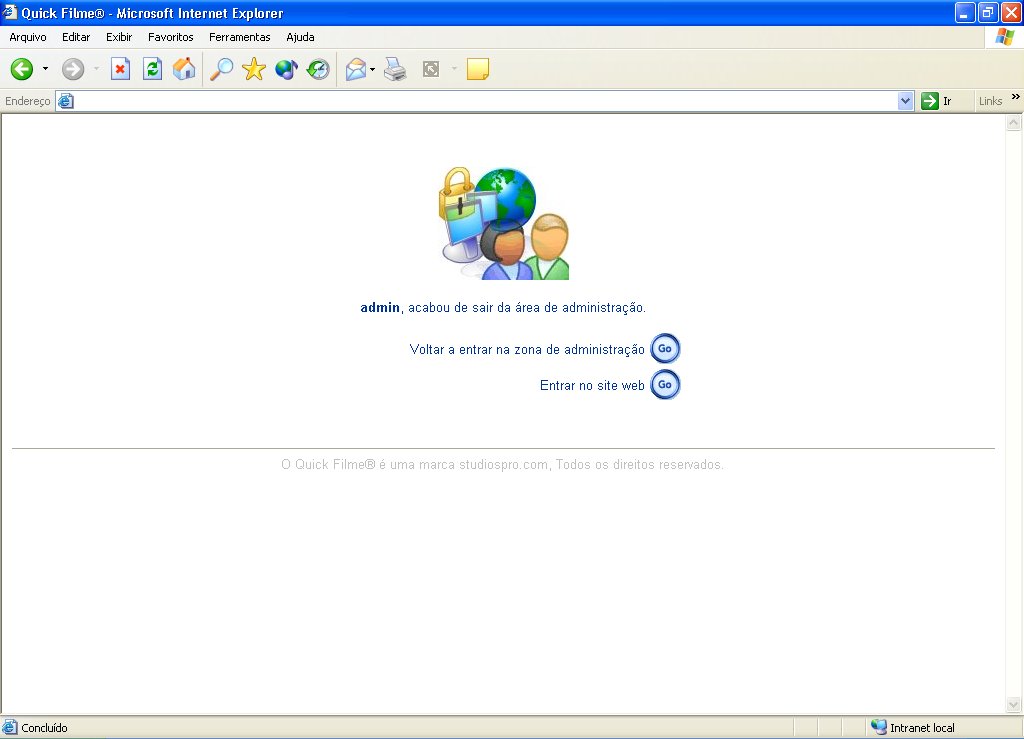The height and width of the screenshot is (739, 1024).
Task: Open the Search magnifier in toolbar
Action: tap(221, 69)
